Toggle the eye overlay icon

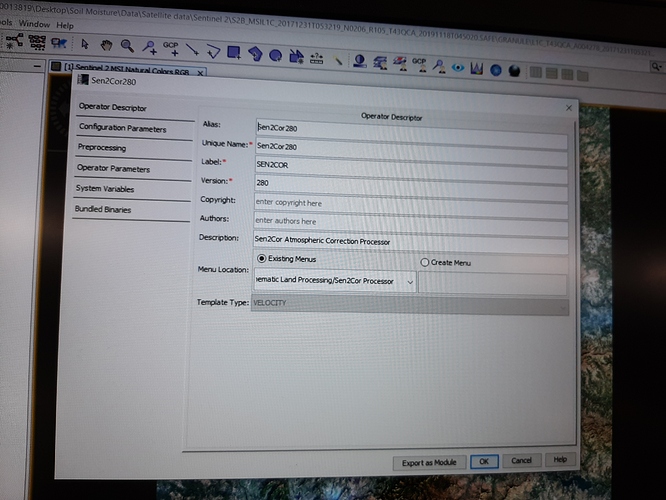tap(458, 68)
